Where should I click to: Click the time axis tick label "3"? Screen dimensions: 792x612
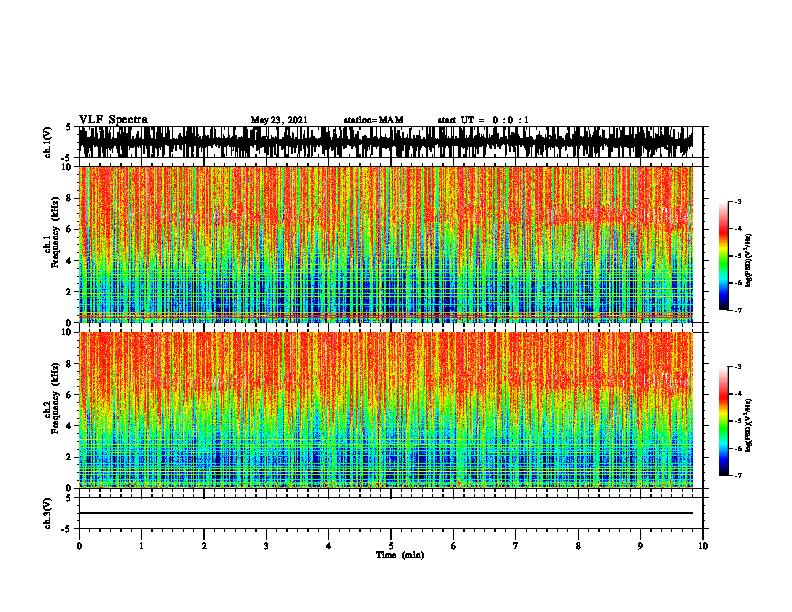266,546
